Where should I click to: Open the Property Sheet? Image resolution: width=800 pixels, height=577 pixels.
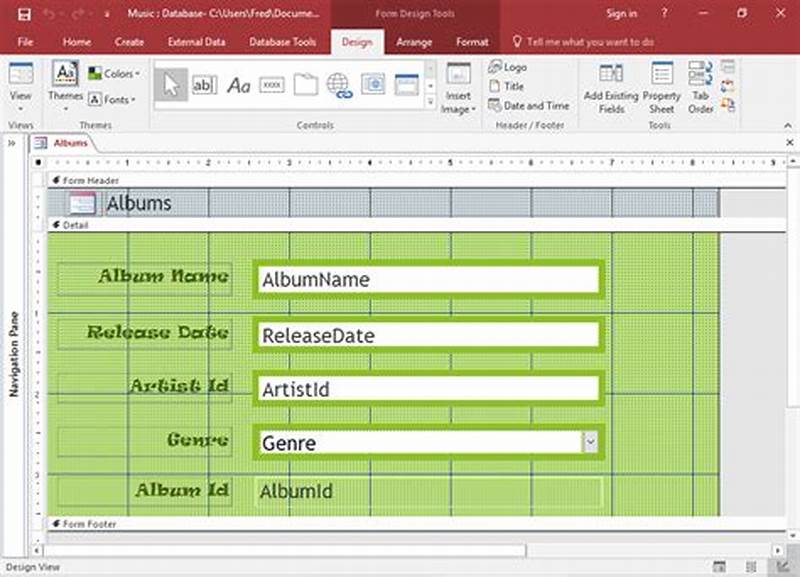(662, 88)
